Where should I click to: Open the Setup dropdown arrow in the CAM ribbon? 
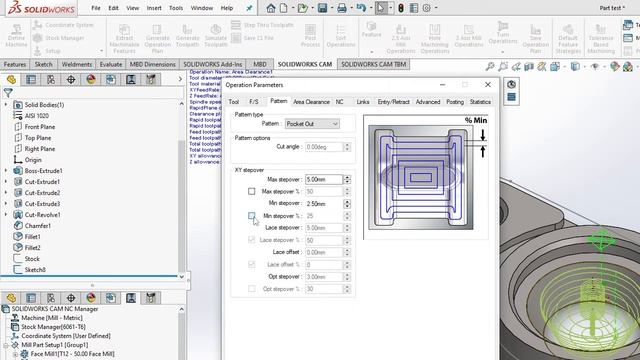[x=101, y=51]
